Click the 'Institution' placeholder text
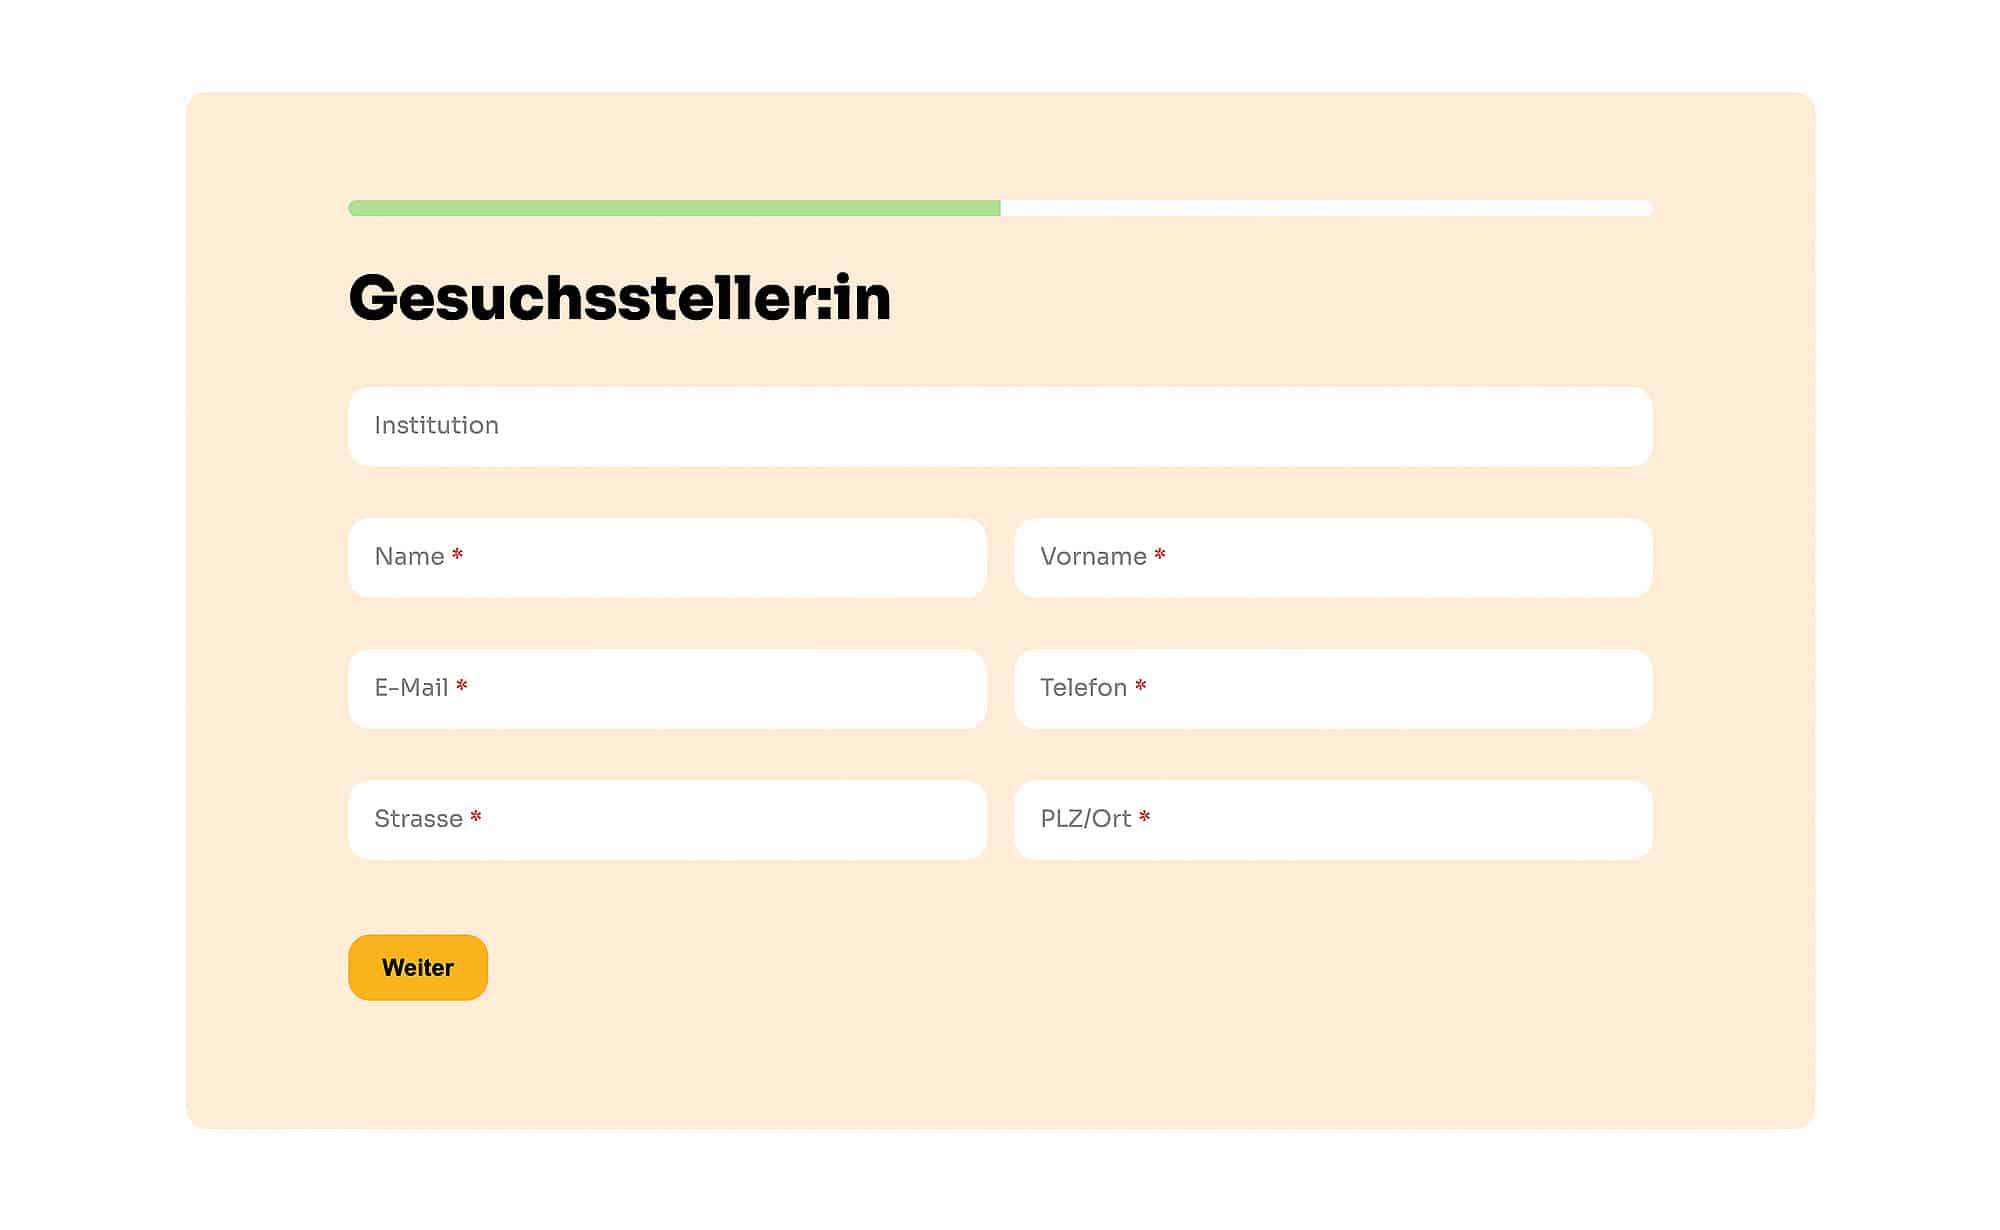The image size is (2000, 1230). coord(436,425)
